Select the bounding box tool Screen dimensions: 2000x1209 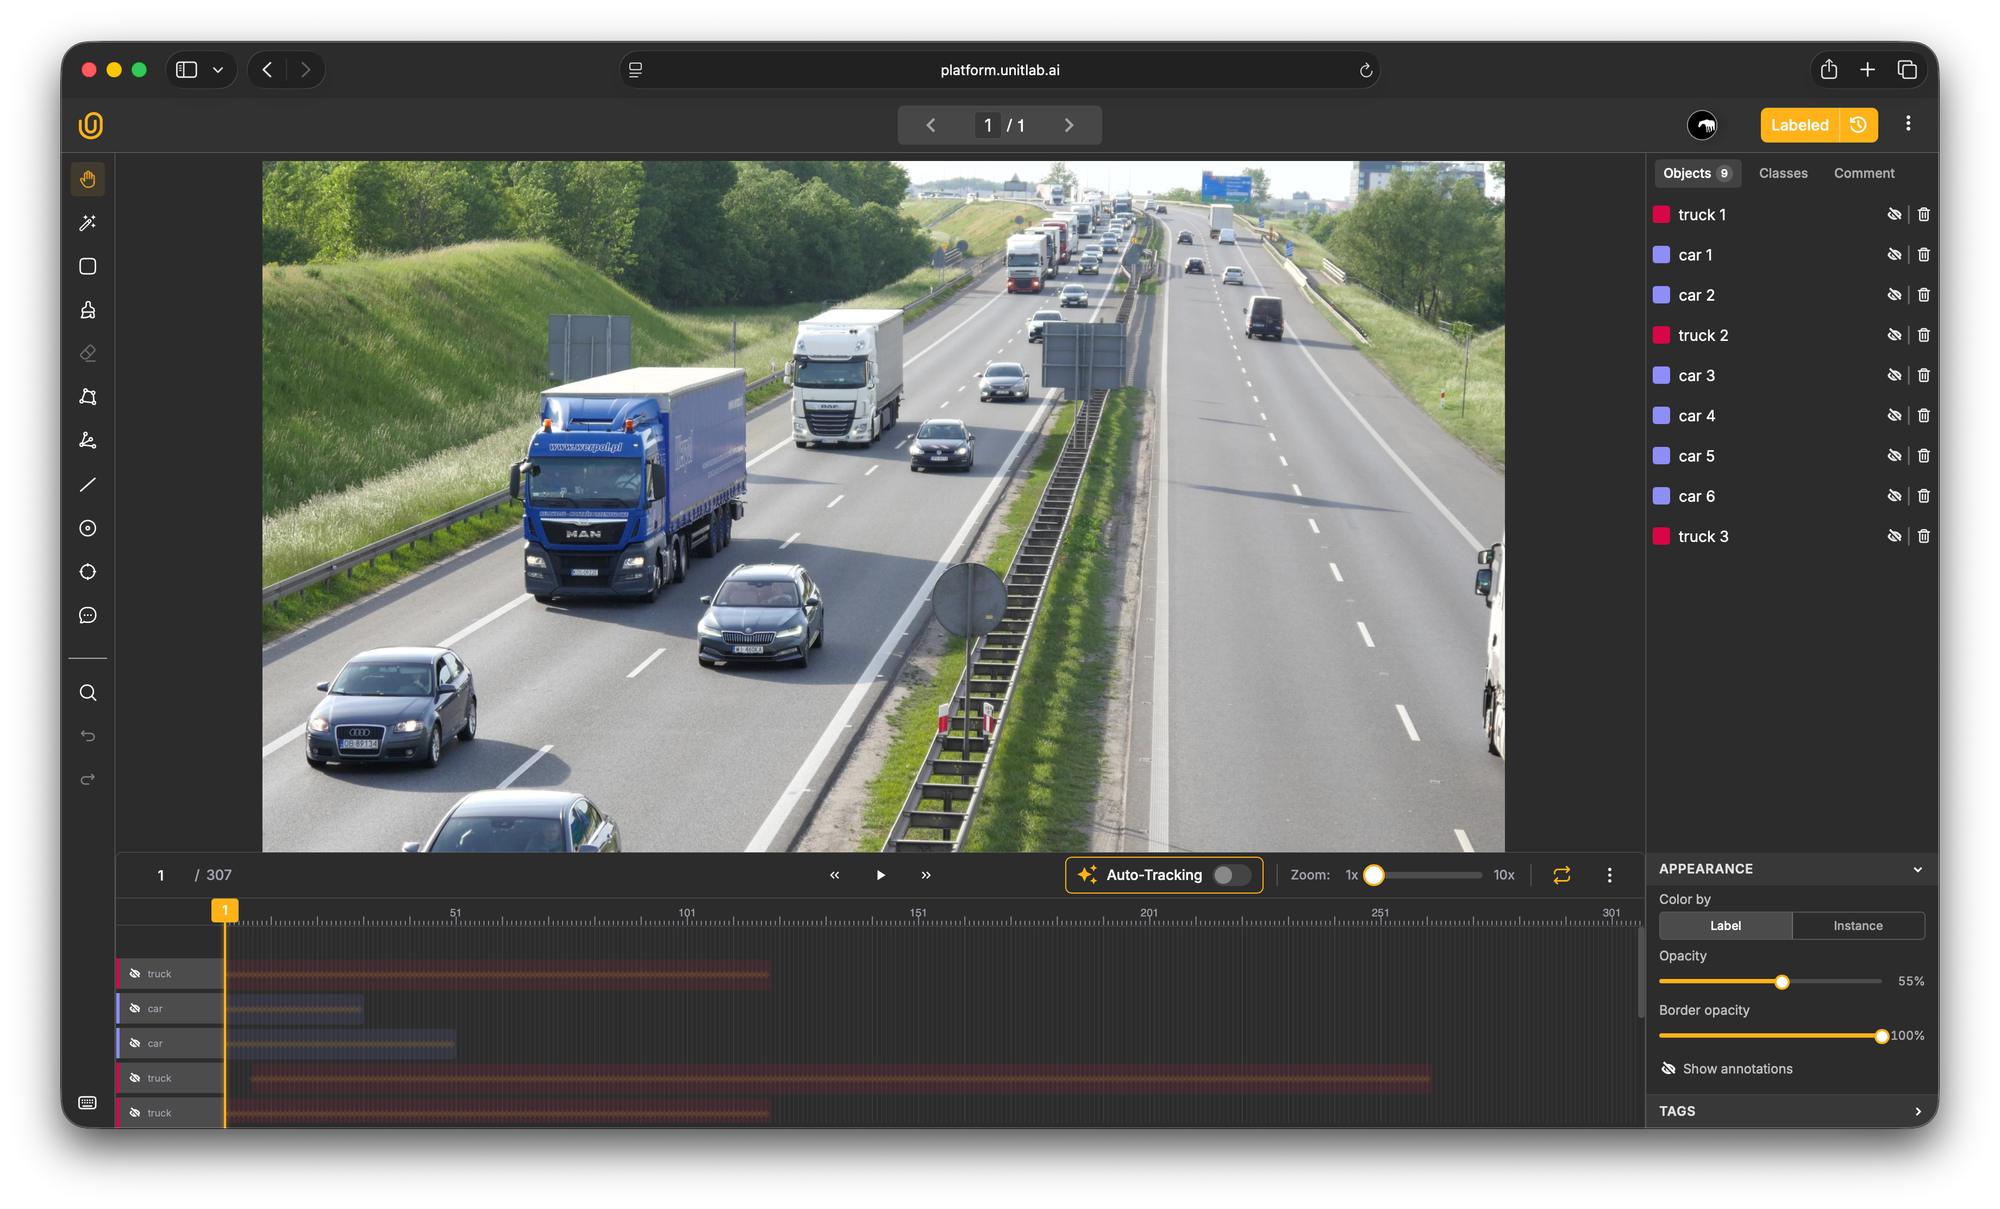point(88,266)
